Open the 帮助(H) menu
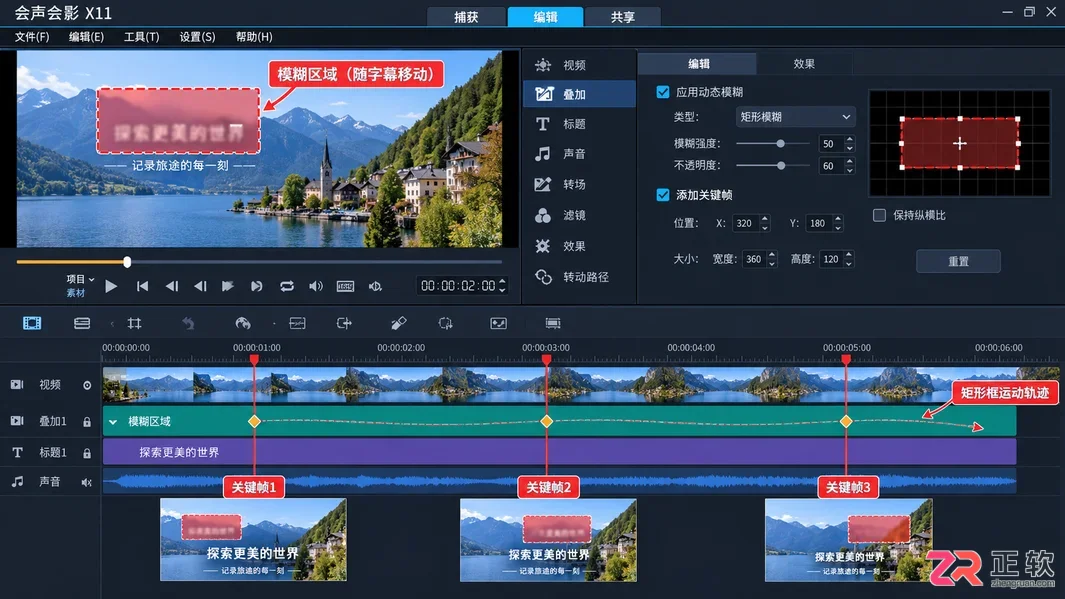 coord(254,37)
